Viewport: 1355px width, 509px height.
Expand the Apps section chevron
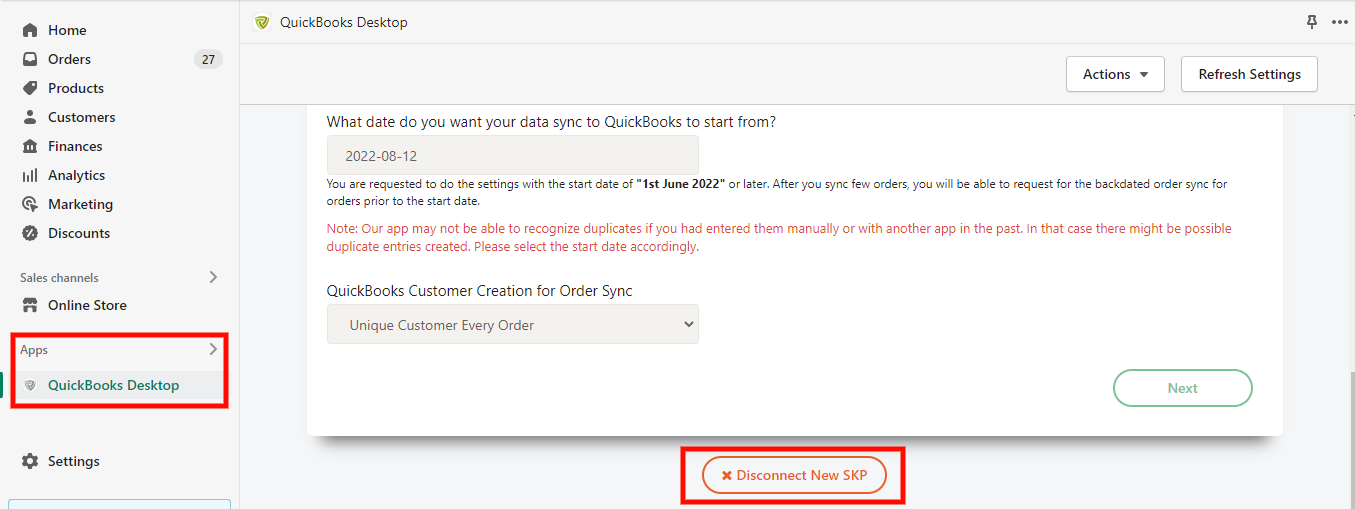point(213,350)
